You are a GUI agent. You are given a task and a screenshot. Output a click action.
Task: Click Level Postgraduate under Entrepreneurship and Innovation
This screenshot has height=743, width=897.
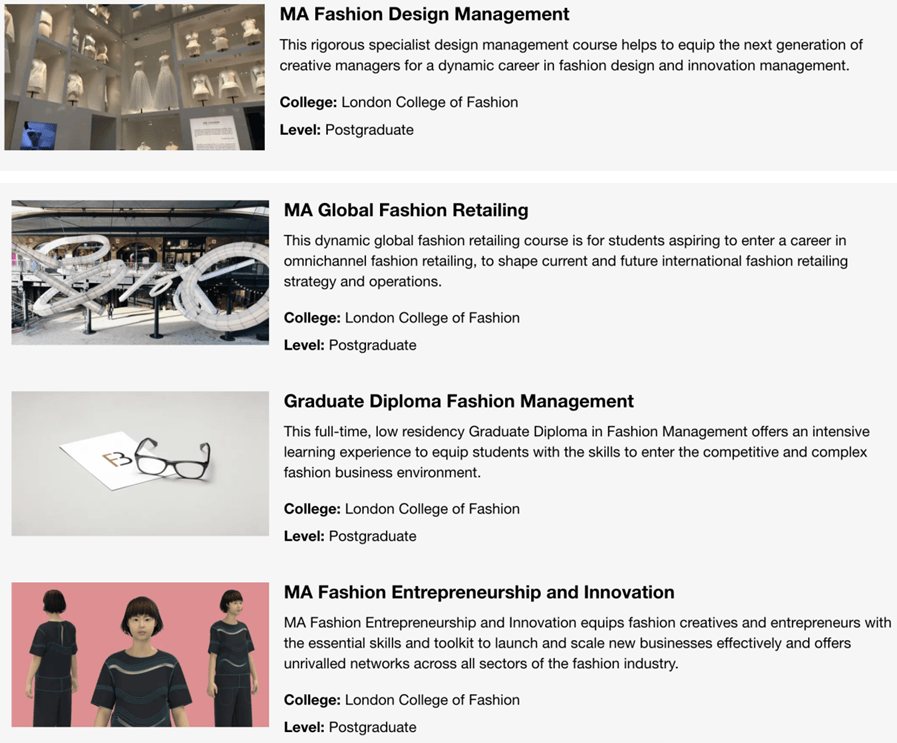(350, 728)
